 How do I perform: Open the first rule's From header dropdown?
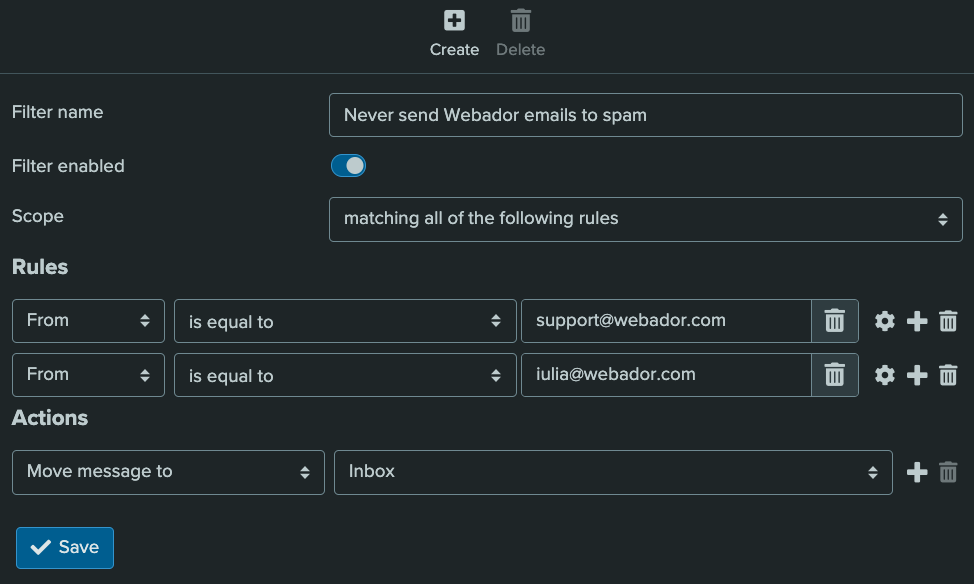(88, 321)
